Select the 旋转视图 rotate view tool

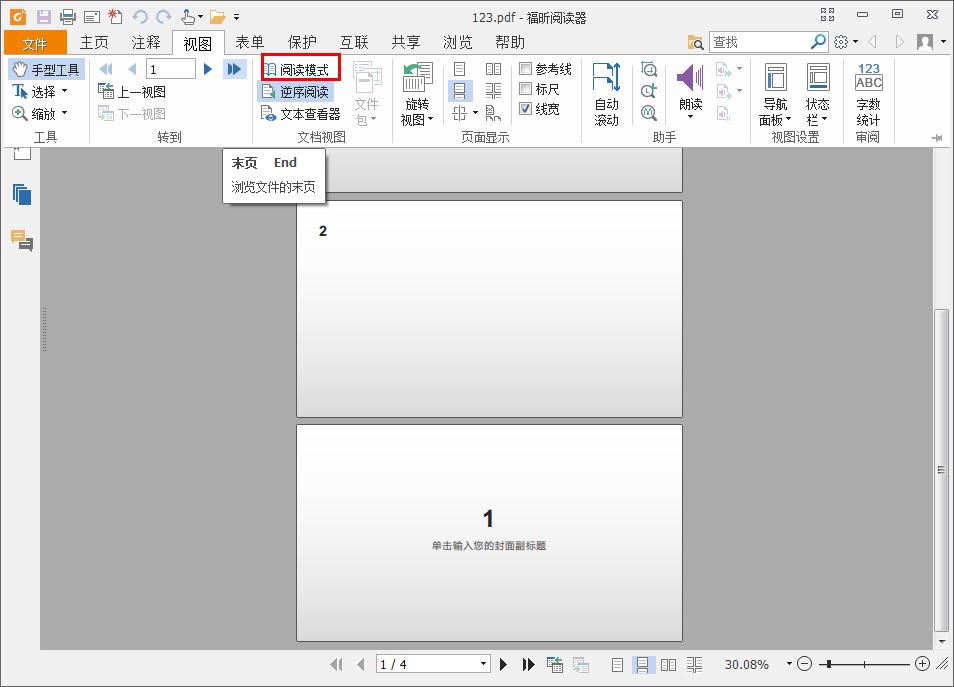[417, 90]
